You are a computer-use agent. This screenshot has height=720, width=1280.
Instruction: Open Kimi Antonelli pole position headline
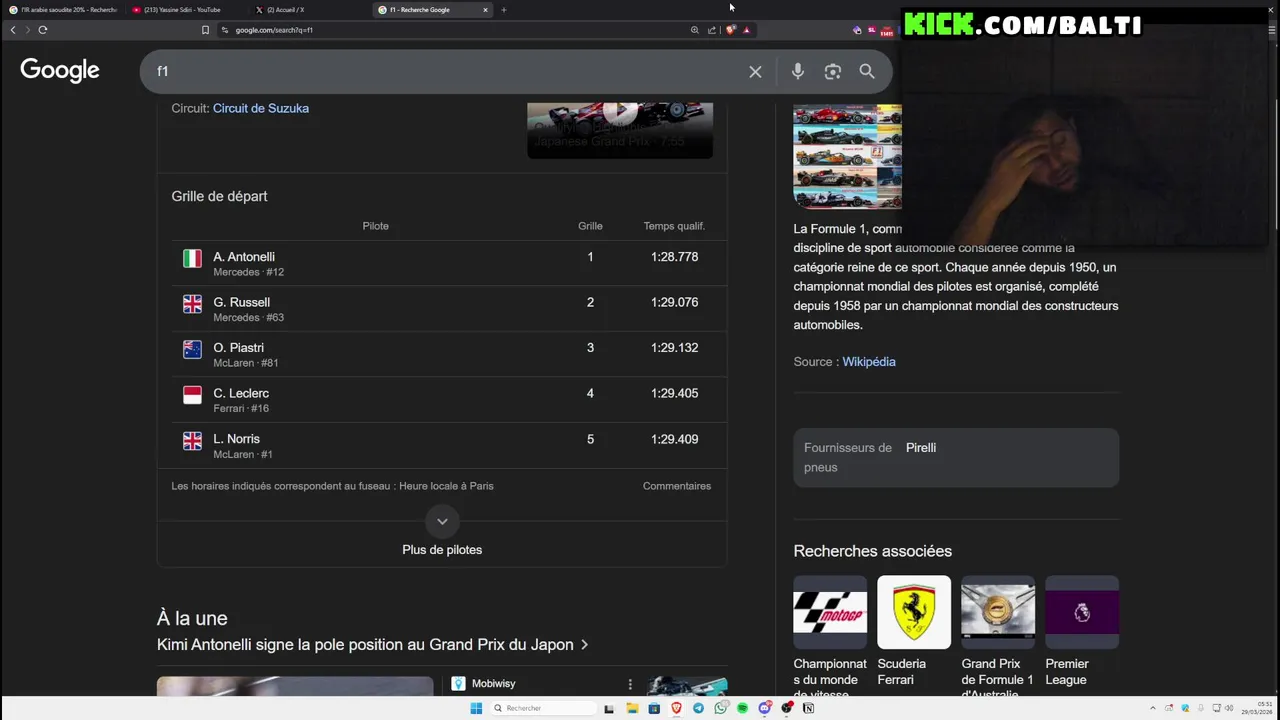pyautogui.click(x=365, y=645)
